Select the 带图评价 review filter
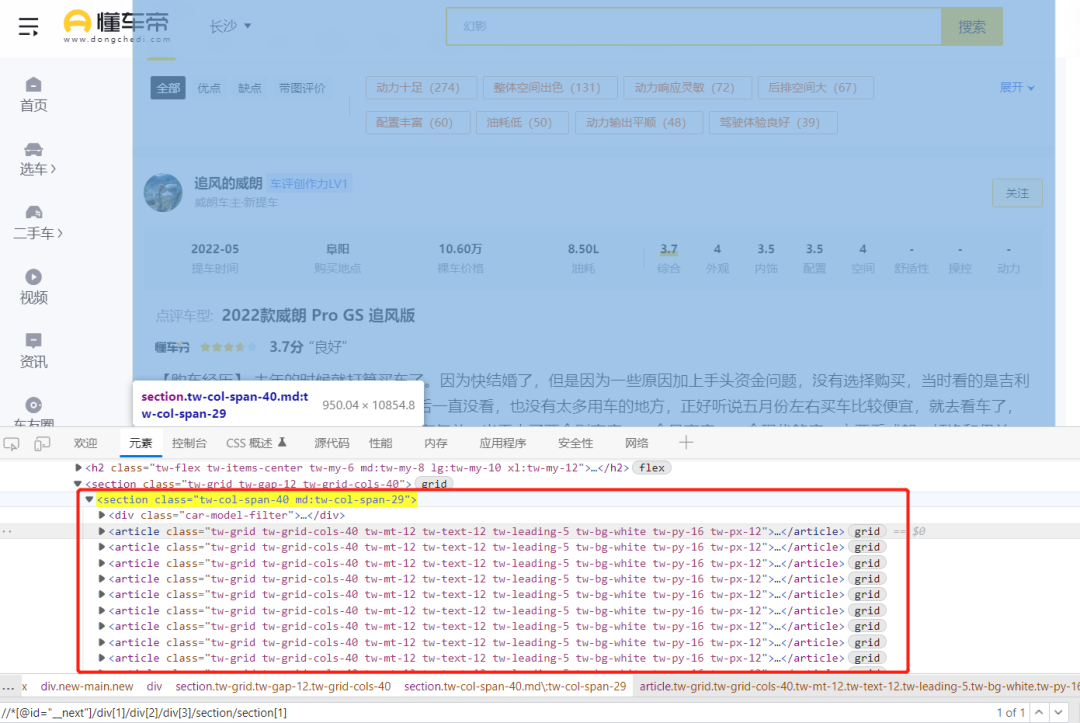The image size is (1080, 723). click(302, 88)
